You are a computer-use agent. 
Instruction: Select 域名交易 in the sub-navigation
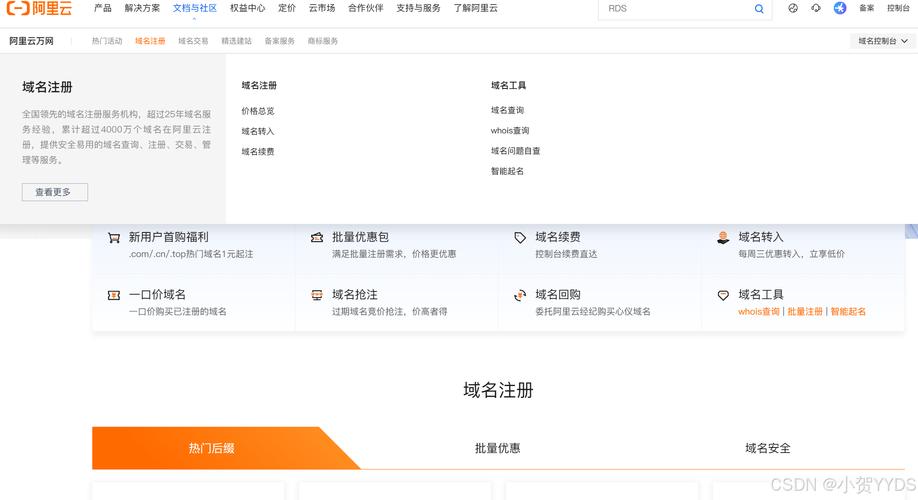193,41
